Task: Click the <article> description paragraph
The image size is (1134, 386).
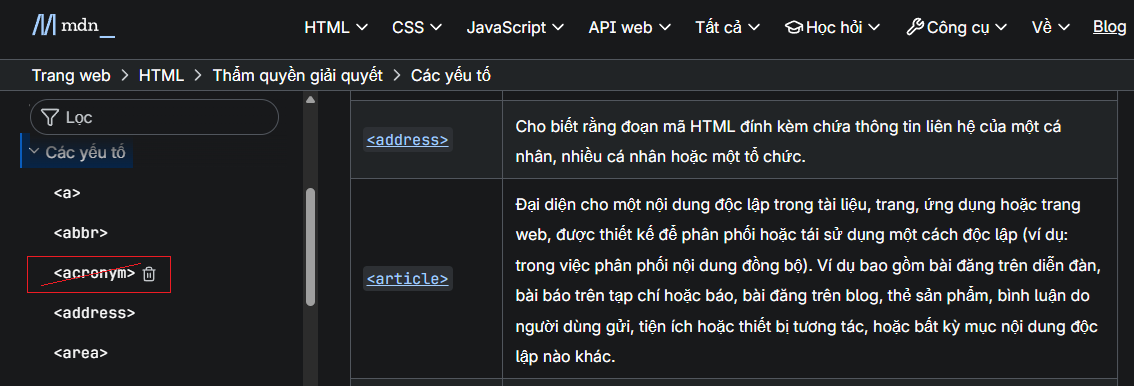Action: tap(807, 280)
